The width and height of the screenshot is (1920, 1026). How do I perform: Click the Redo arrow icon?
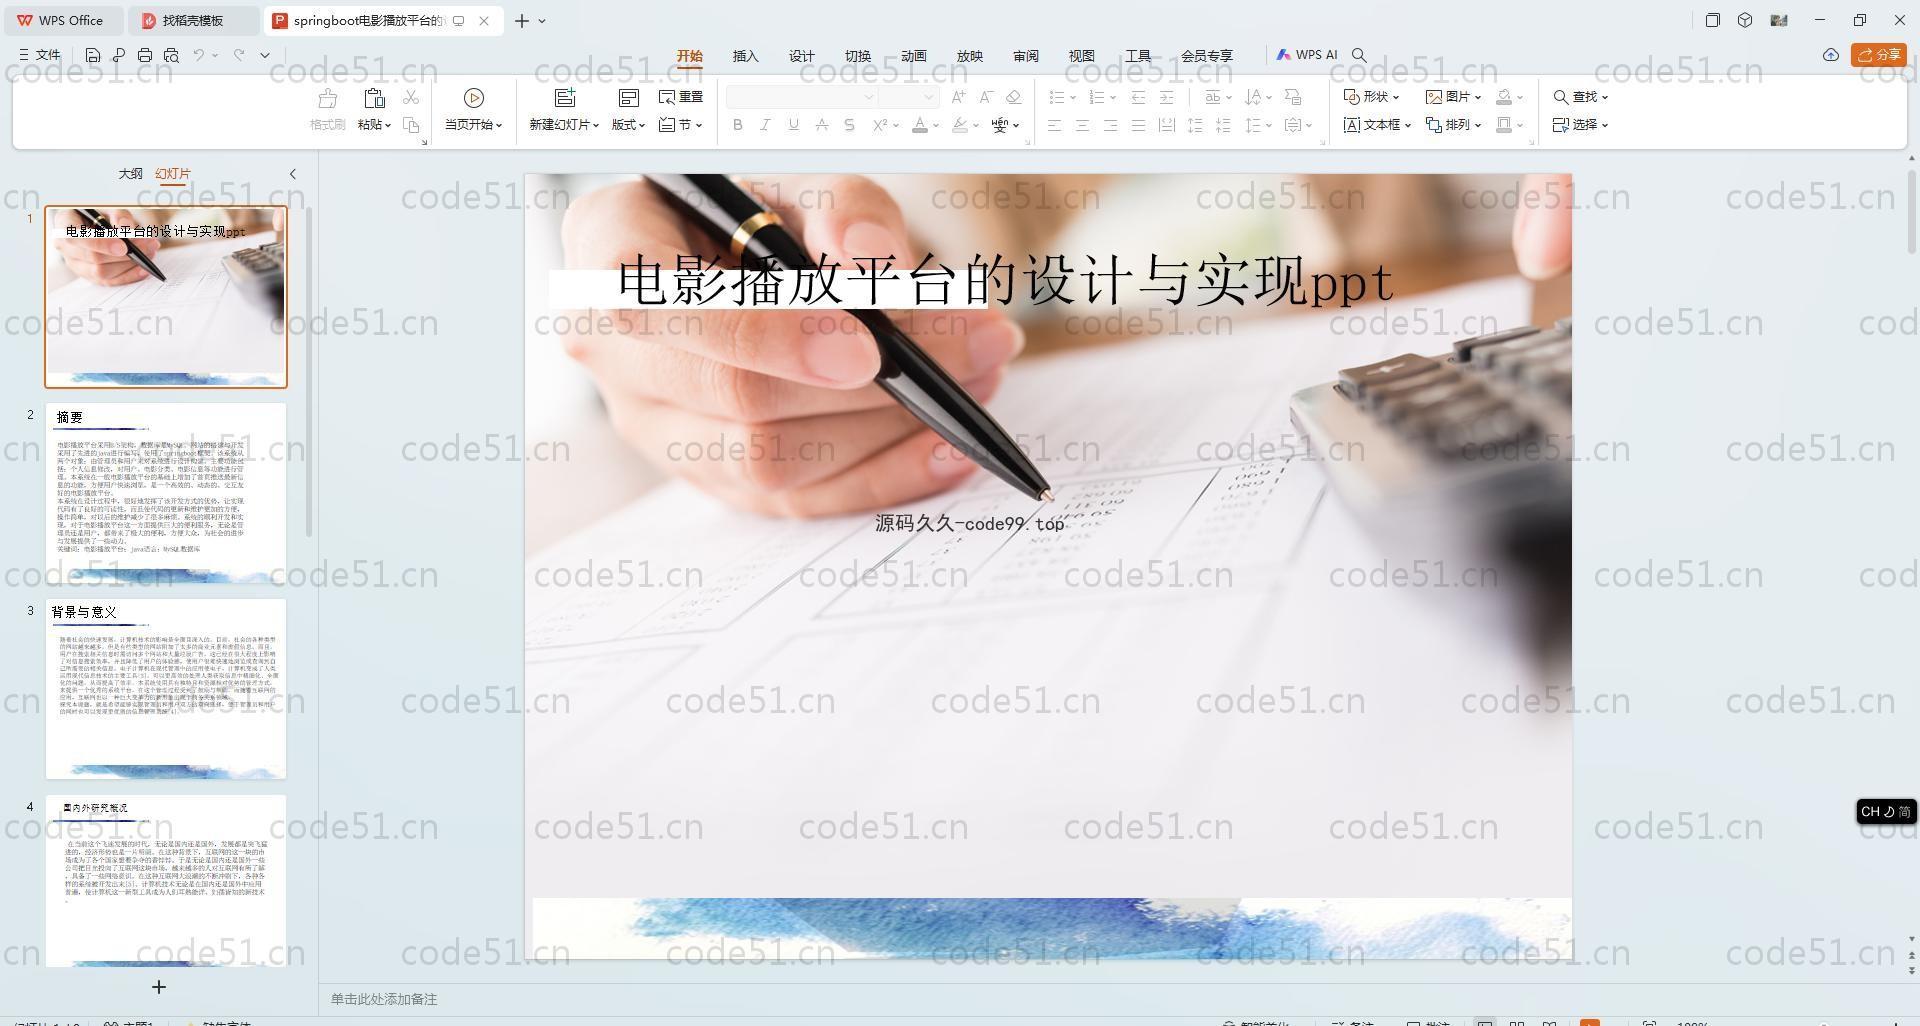tap(239, 55)
